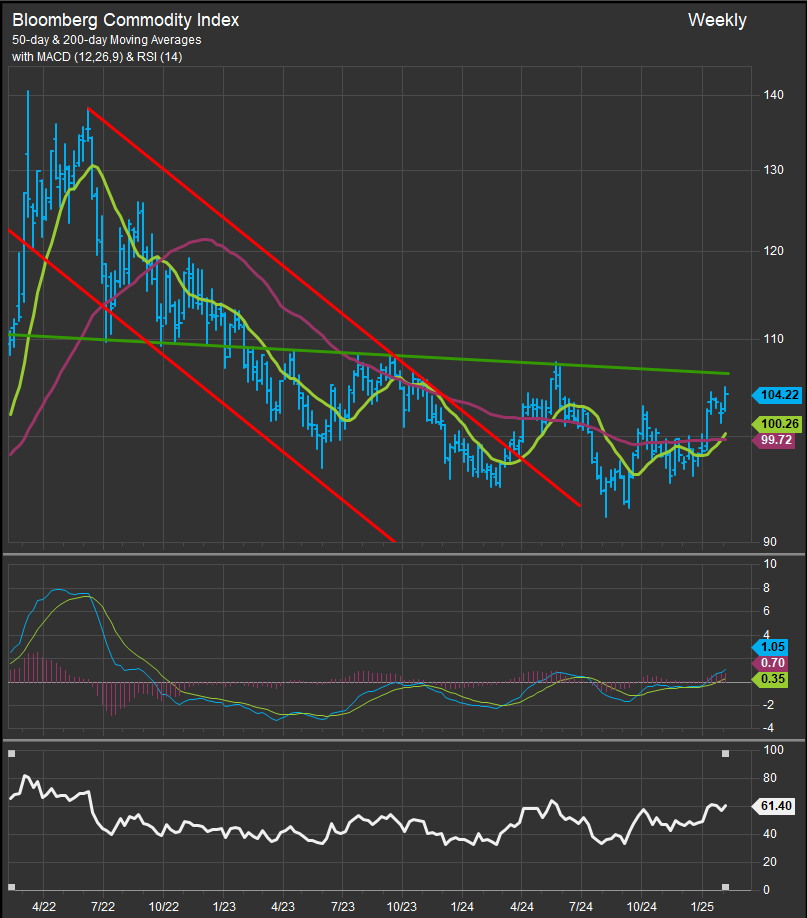807x918 pixels.
Task: Select the 120 price axis label
Action: pos(773,251)
